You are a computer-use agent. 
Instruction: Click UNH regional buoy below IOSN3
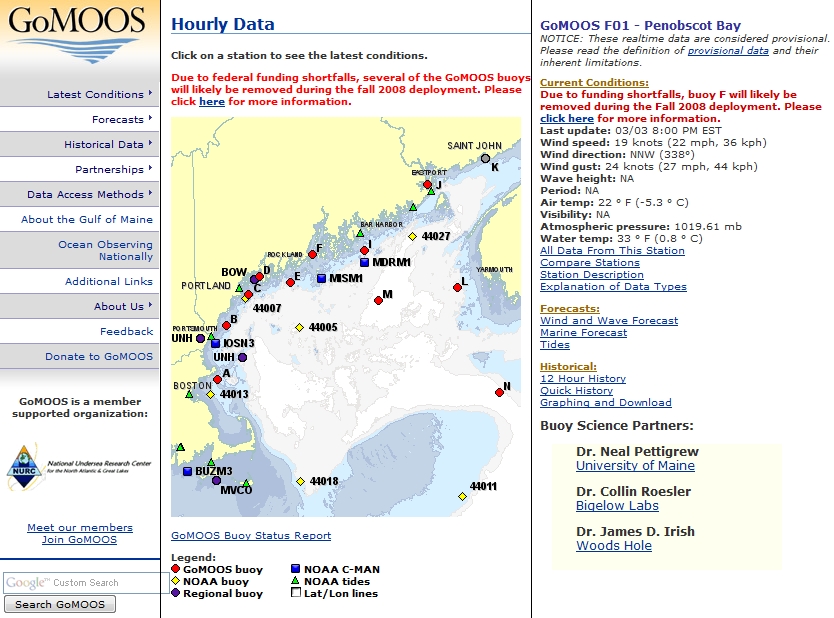tap(243, 357)
